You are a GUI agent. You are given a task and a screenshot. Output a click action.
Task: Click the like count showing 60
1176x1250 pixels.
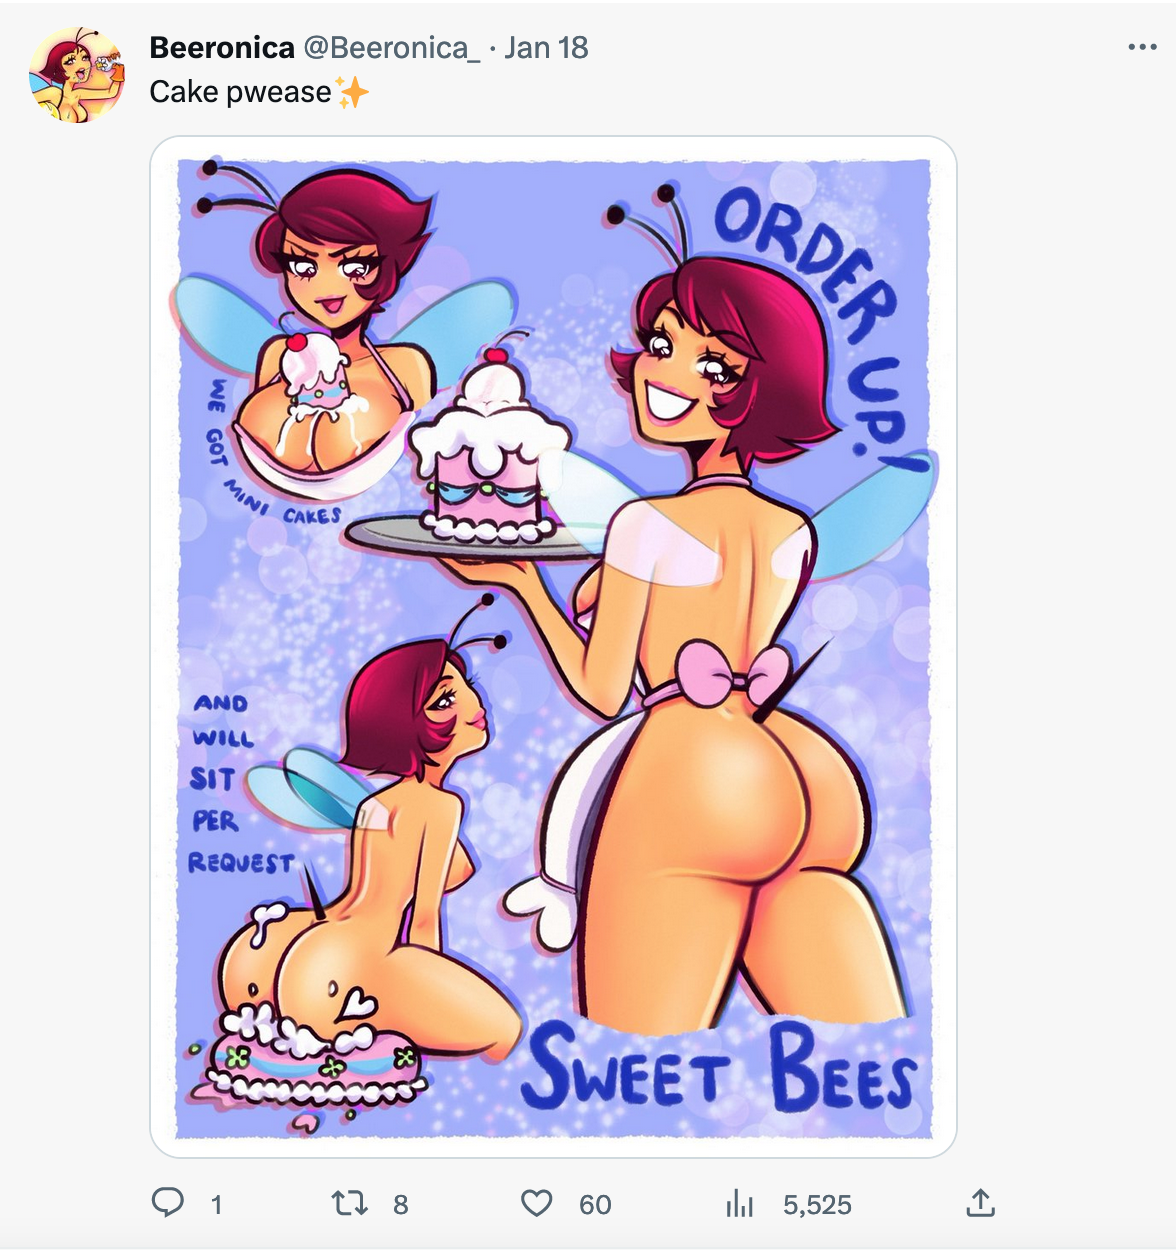pyautogui.click(x=595, y=1205)
